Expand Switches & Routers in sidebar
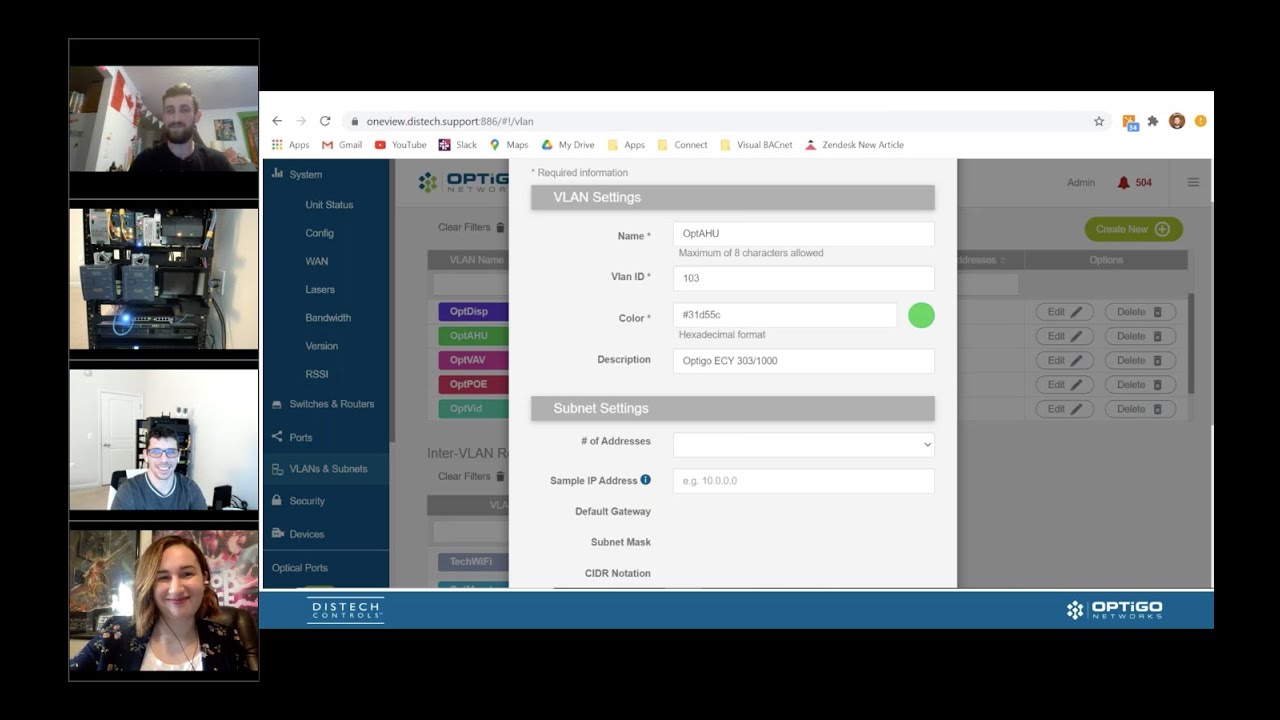 click(331, 404)
